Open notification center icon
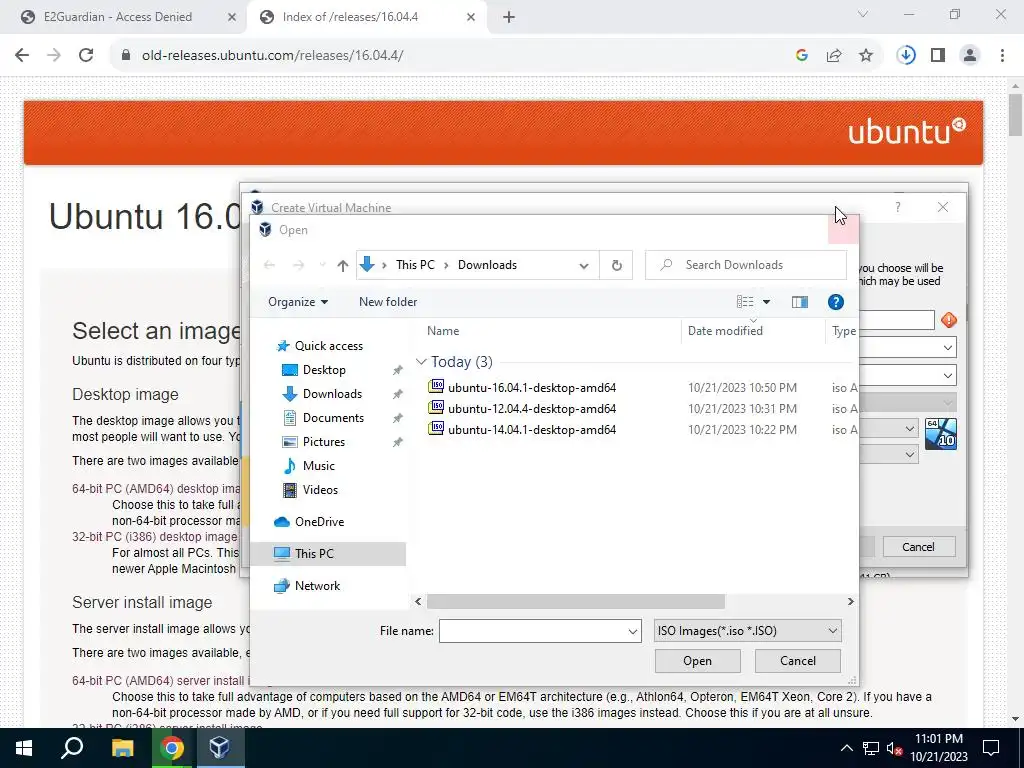The height and width of the screenshot is (768, 1024). [991, 748]
